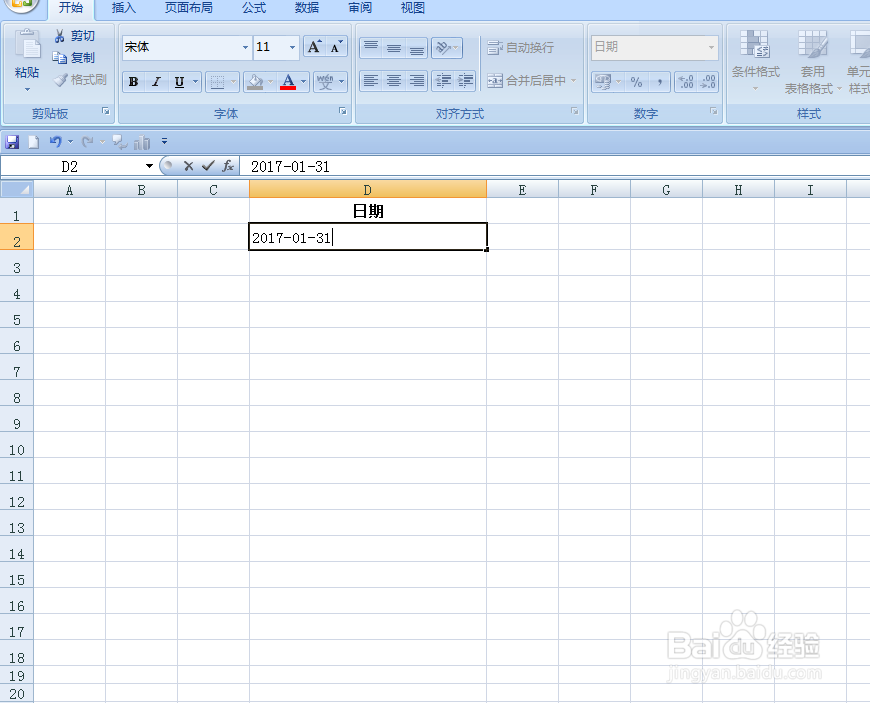Open the font size dropdown arrow

point(292,48)
